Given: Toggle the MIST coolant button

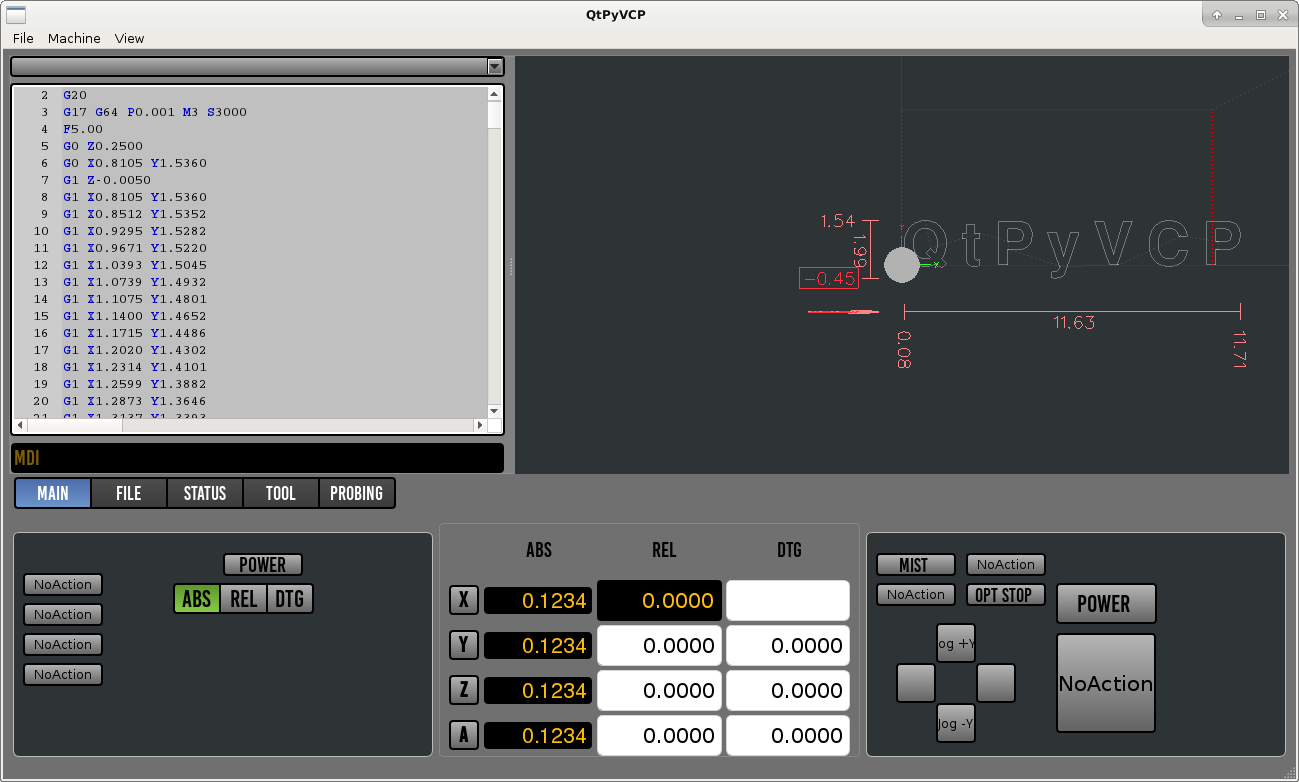Looking at the screenshot, I should (x=915, y=565).
